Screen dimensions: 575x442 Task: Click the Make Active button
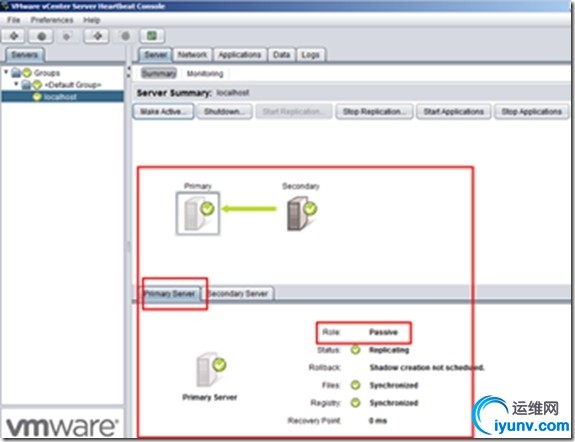(x=163, y=112)
